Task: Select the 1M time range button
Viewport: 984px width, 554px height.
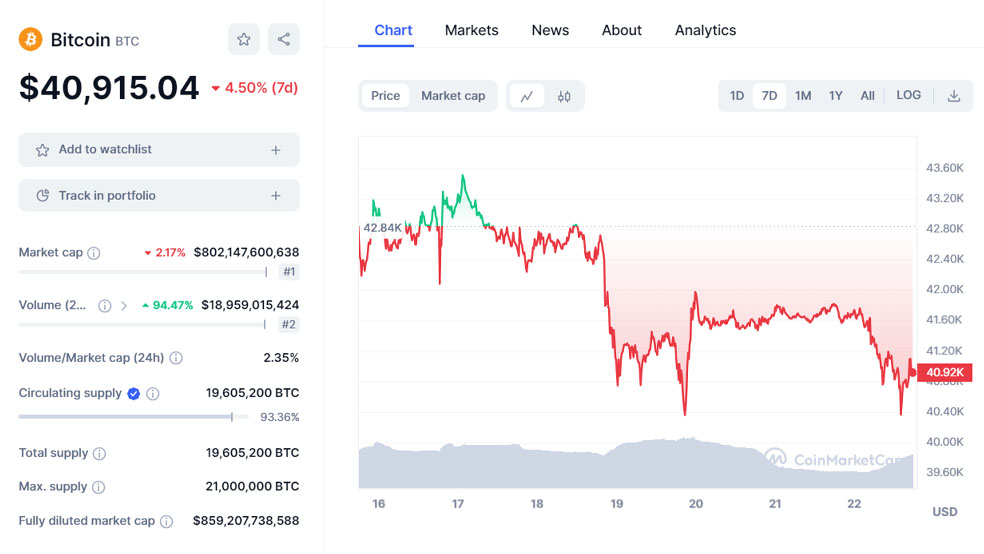Action: 803,96
